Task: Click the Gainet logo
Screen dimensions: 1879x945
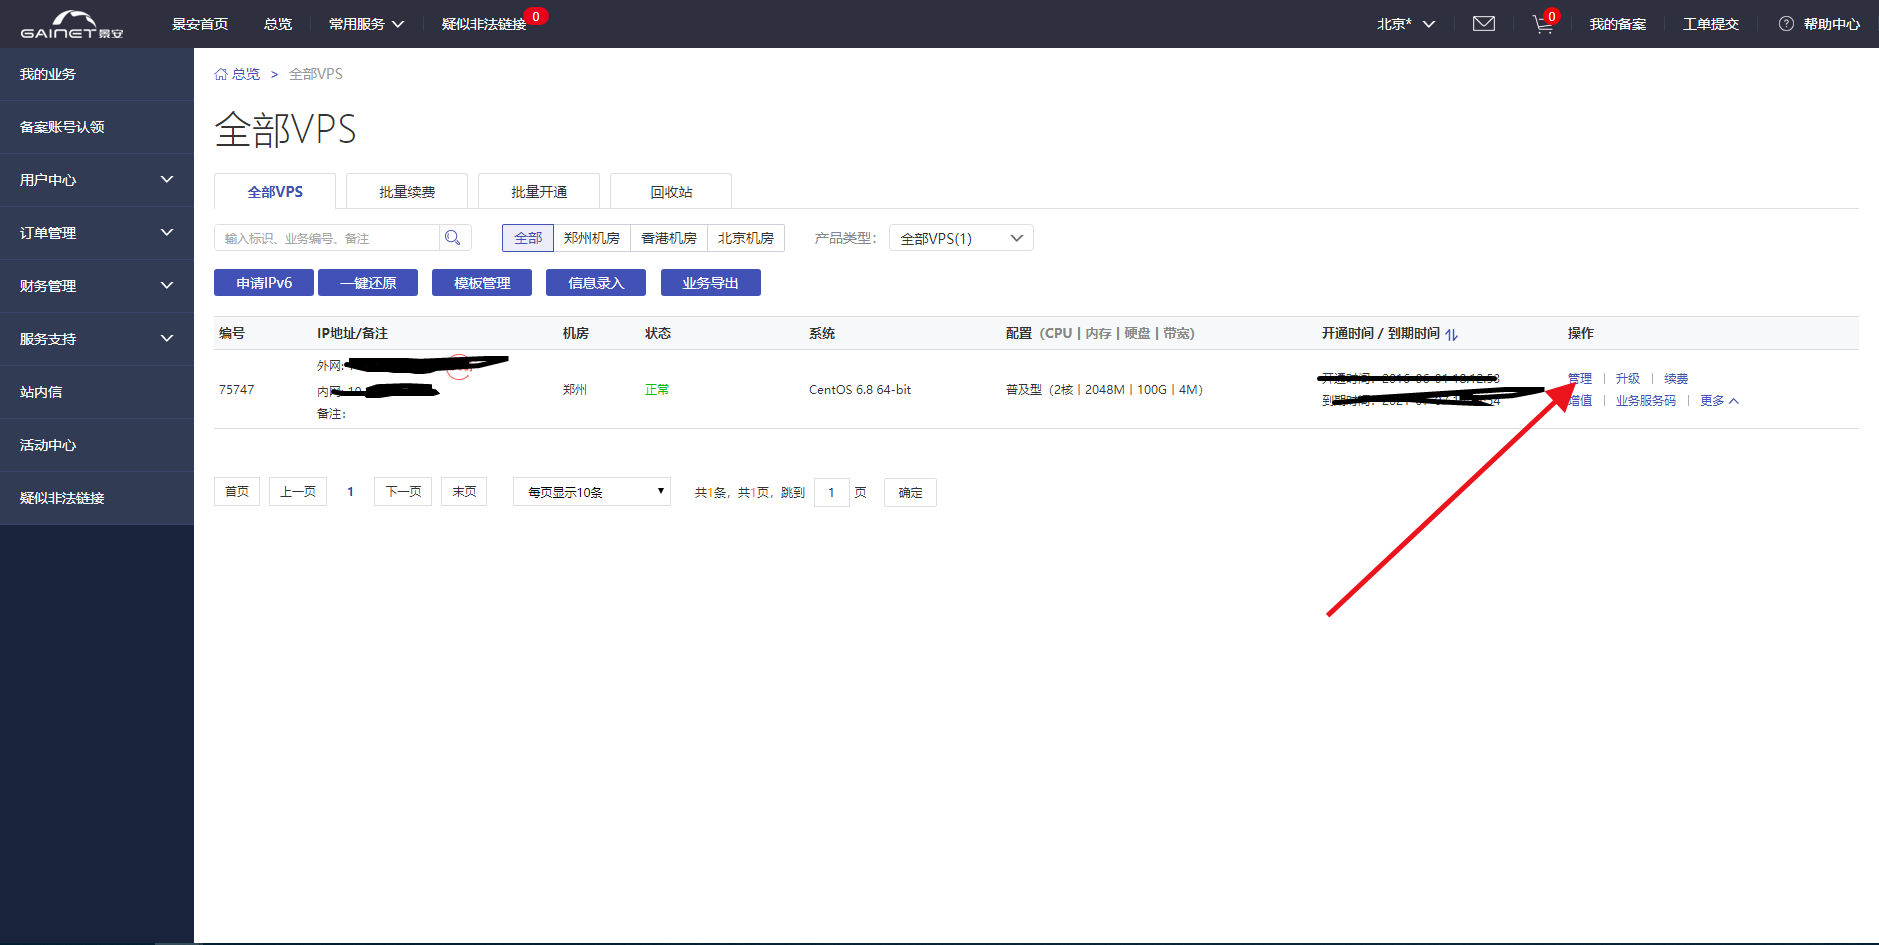Action: click(x=72, y=24)
